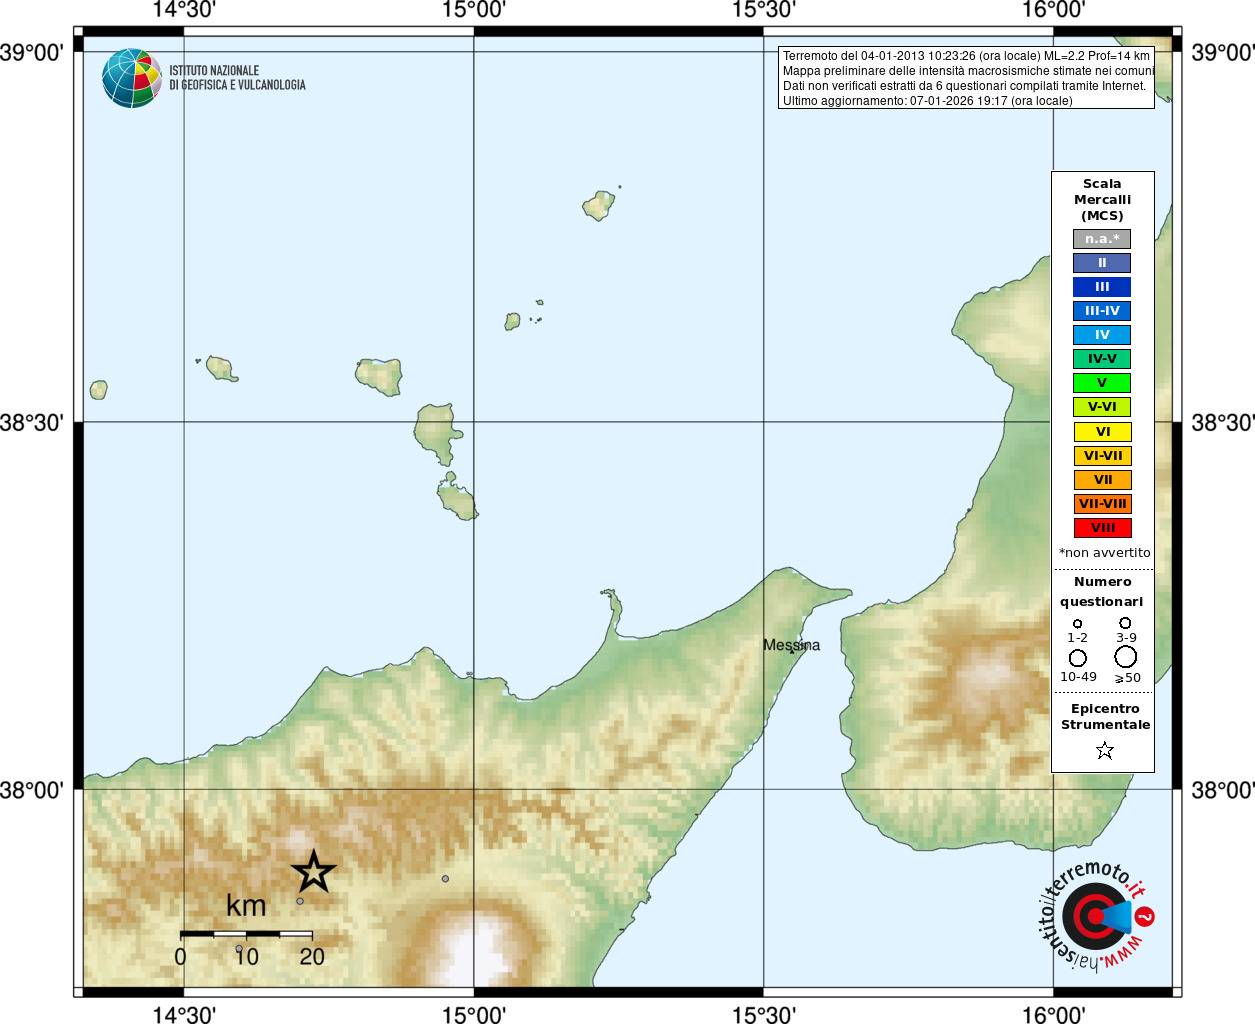This screenshot has height=1024, width=1255.
Task: Select the 1-2 questionnaires circle symbol
Action: click(x=1077, y=624)
